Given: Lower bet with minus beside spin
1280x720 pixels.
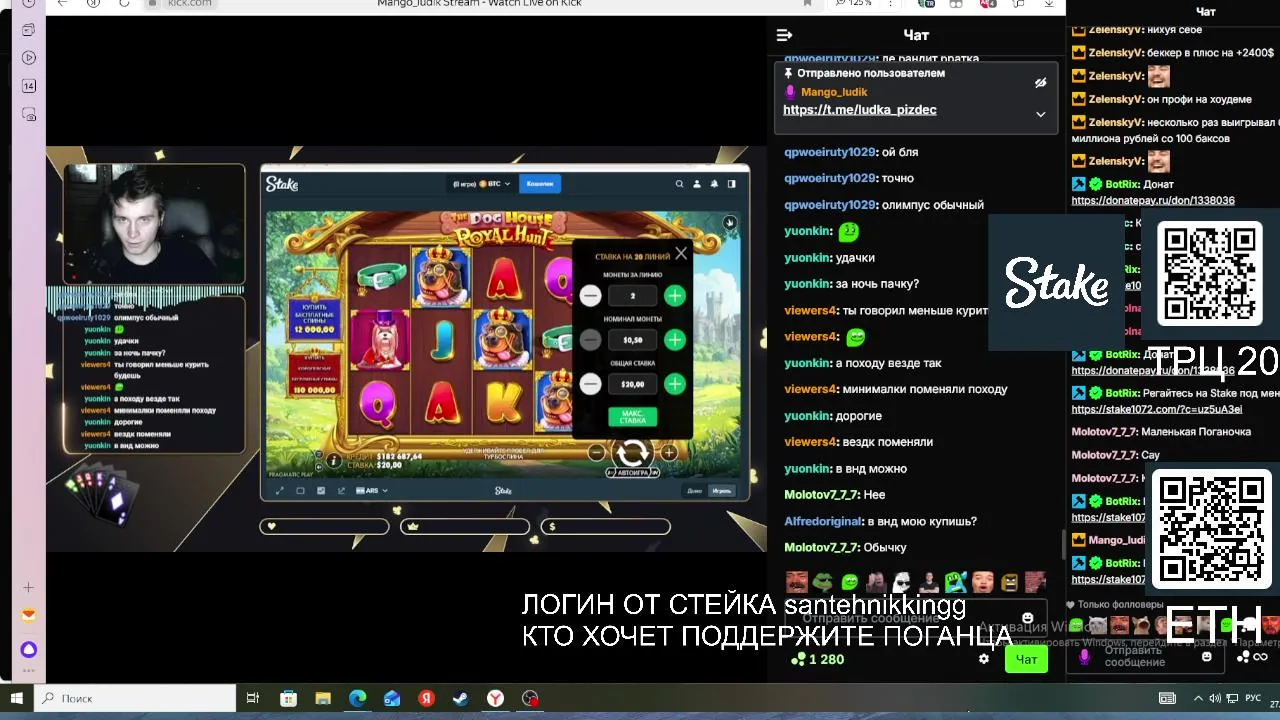Looking at the screenshot, I should click(x=596, y=453).
